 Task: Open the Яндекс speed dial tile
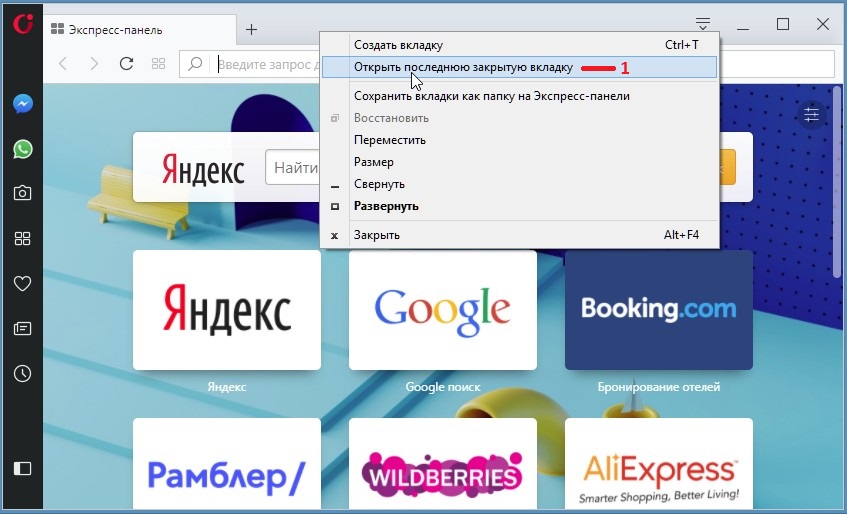[x=227, y=310]
